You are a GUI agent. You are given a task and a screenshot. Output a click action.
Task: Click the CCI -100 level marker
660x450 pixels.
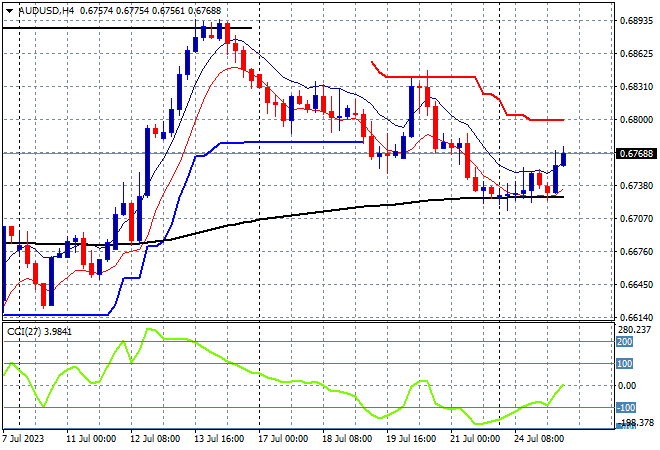(x=625, y=407)
